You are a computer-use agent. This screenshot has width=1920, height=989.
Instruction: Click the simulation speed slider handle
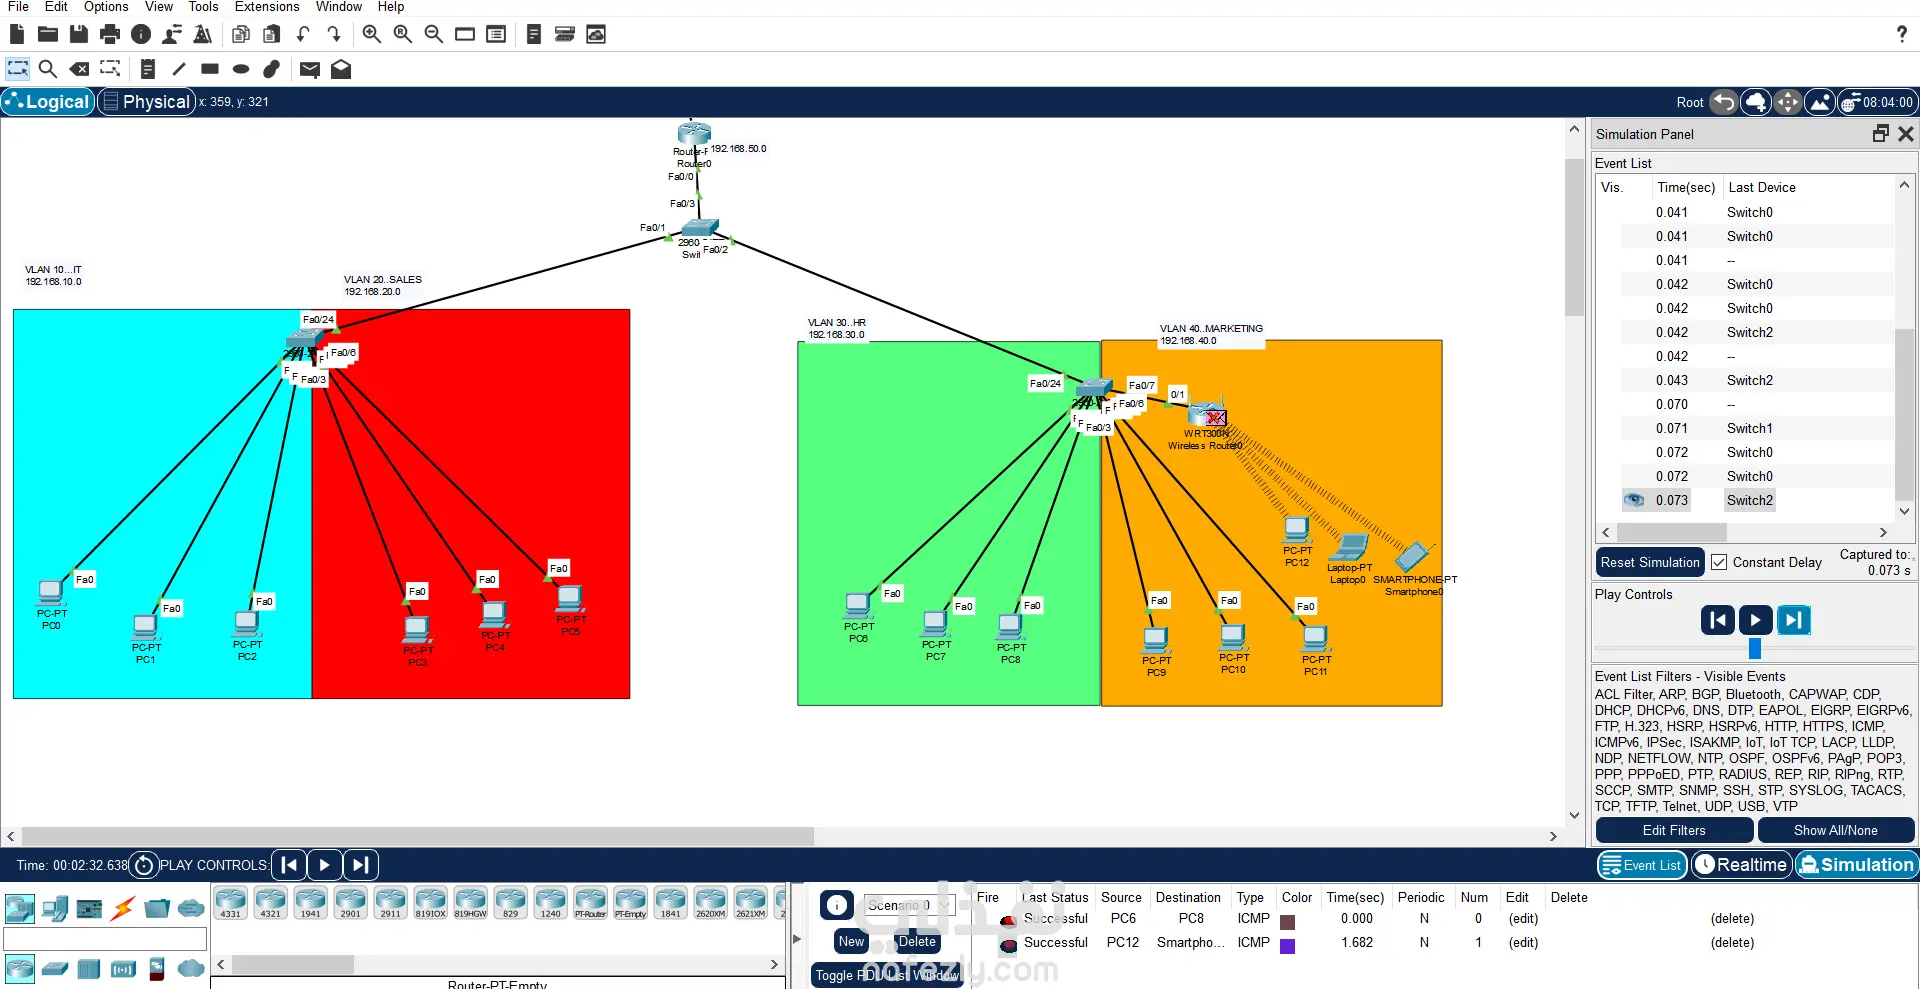coord(1755,649)
